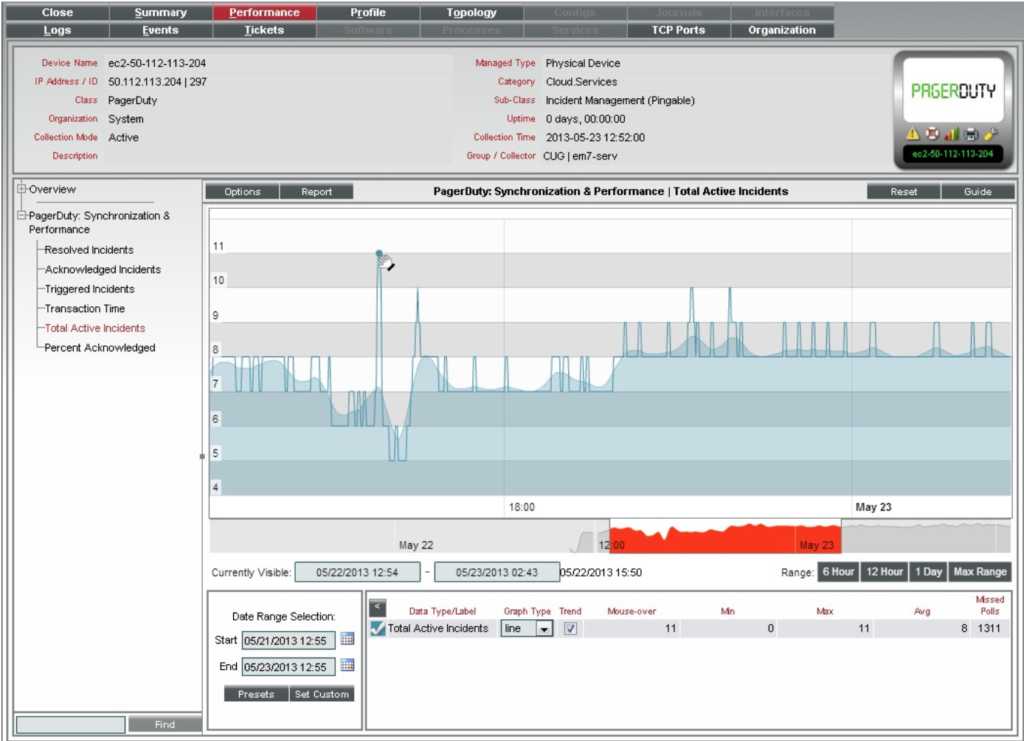
Task: Open calendar picker next to End date
Action: click(x=348, y=666)
